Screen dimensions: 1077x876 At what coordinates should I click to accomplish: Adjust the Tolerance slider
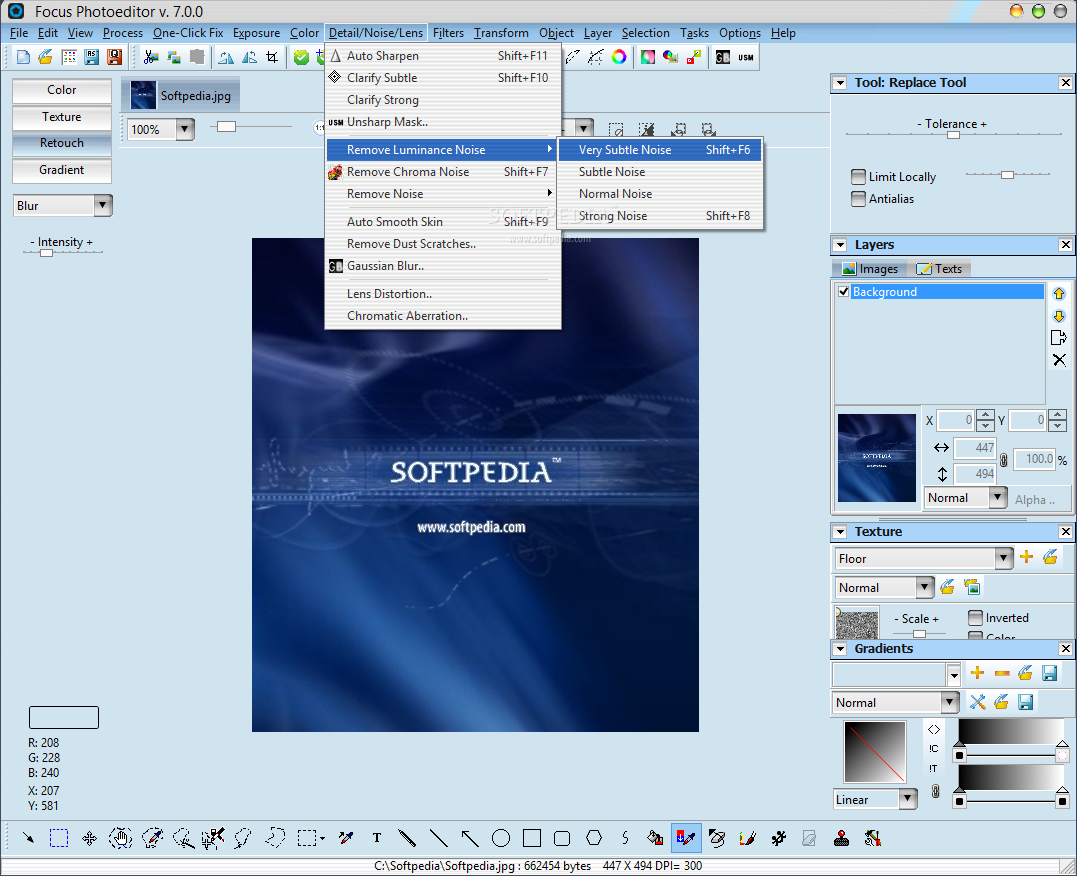953,135
